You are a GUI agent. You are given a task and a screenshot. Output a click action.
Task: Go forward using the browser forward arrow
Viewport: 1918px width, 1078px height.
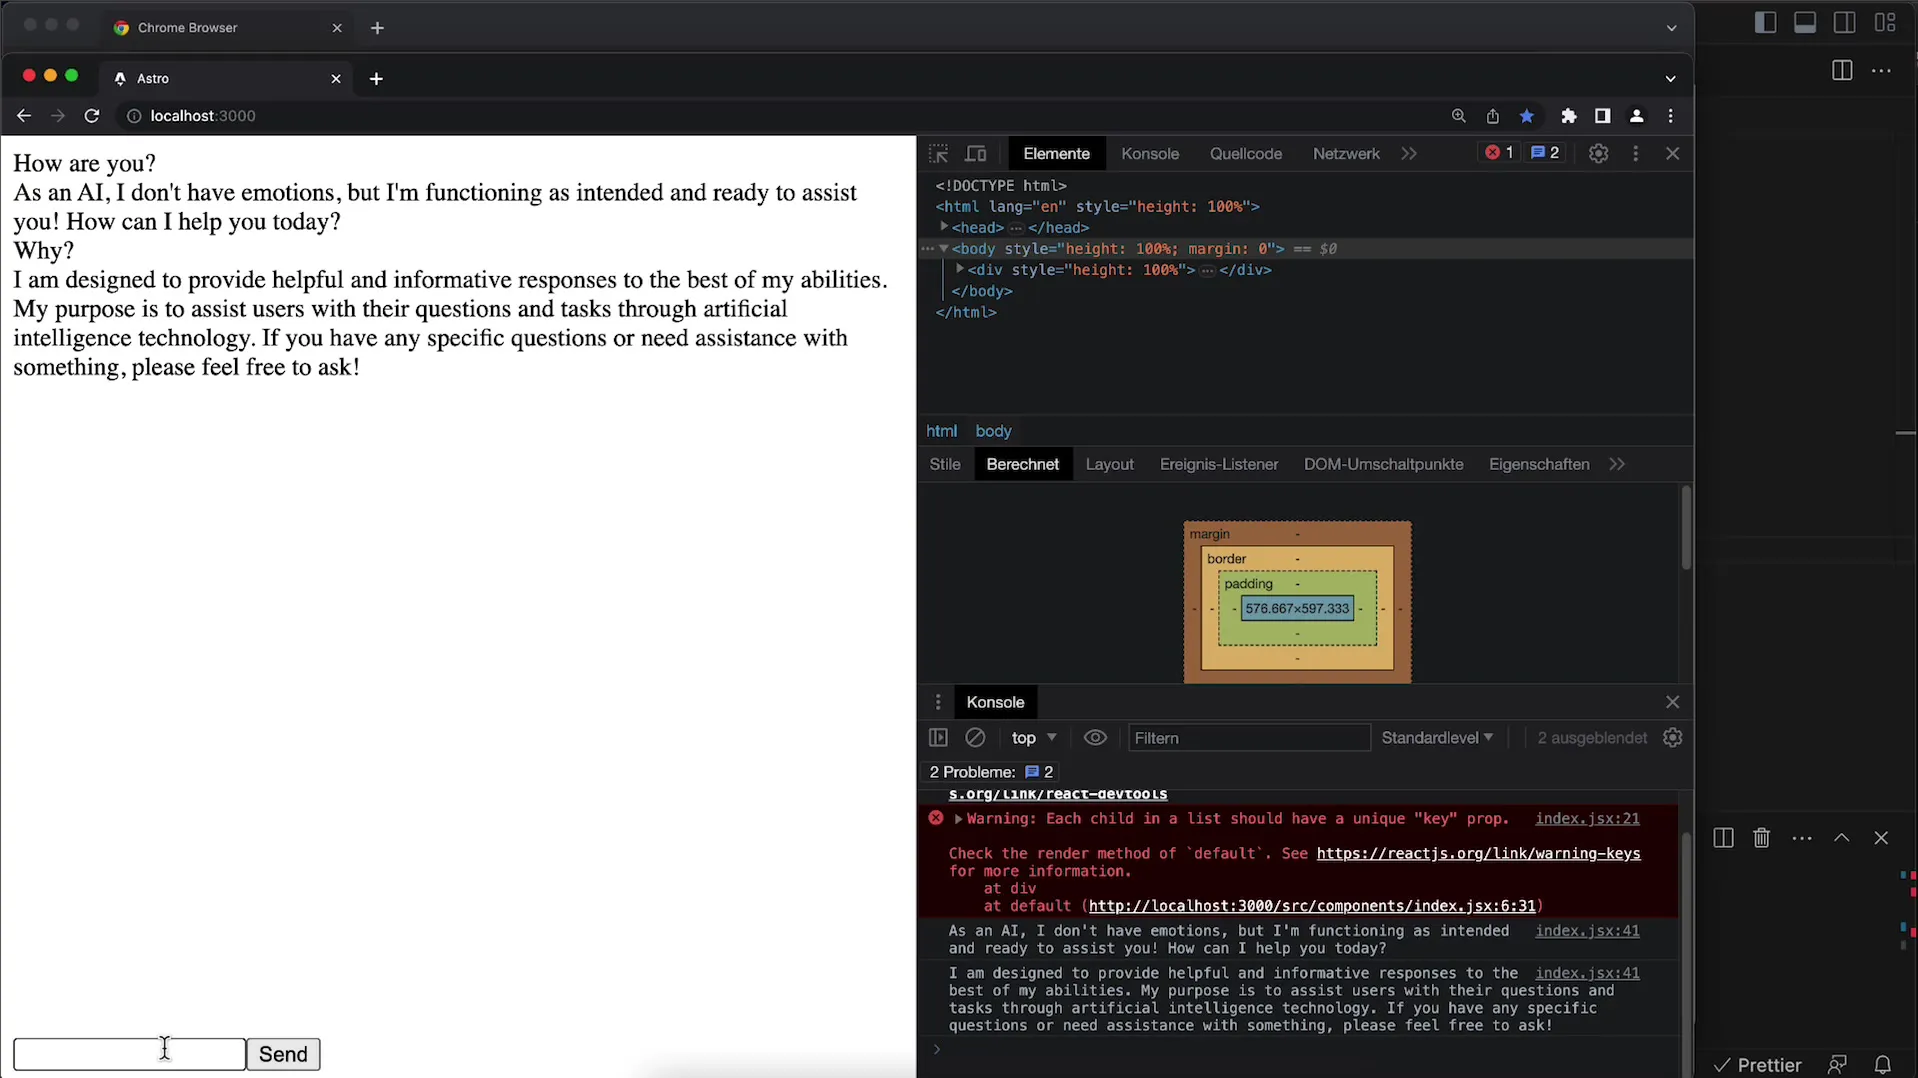(x=58, y=116)
